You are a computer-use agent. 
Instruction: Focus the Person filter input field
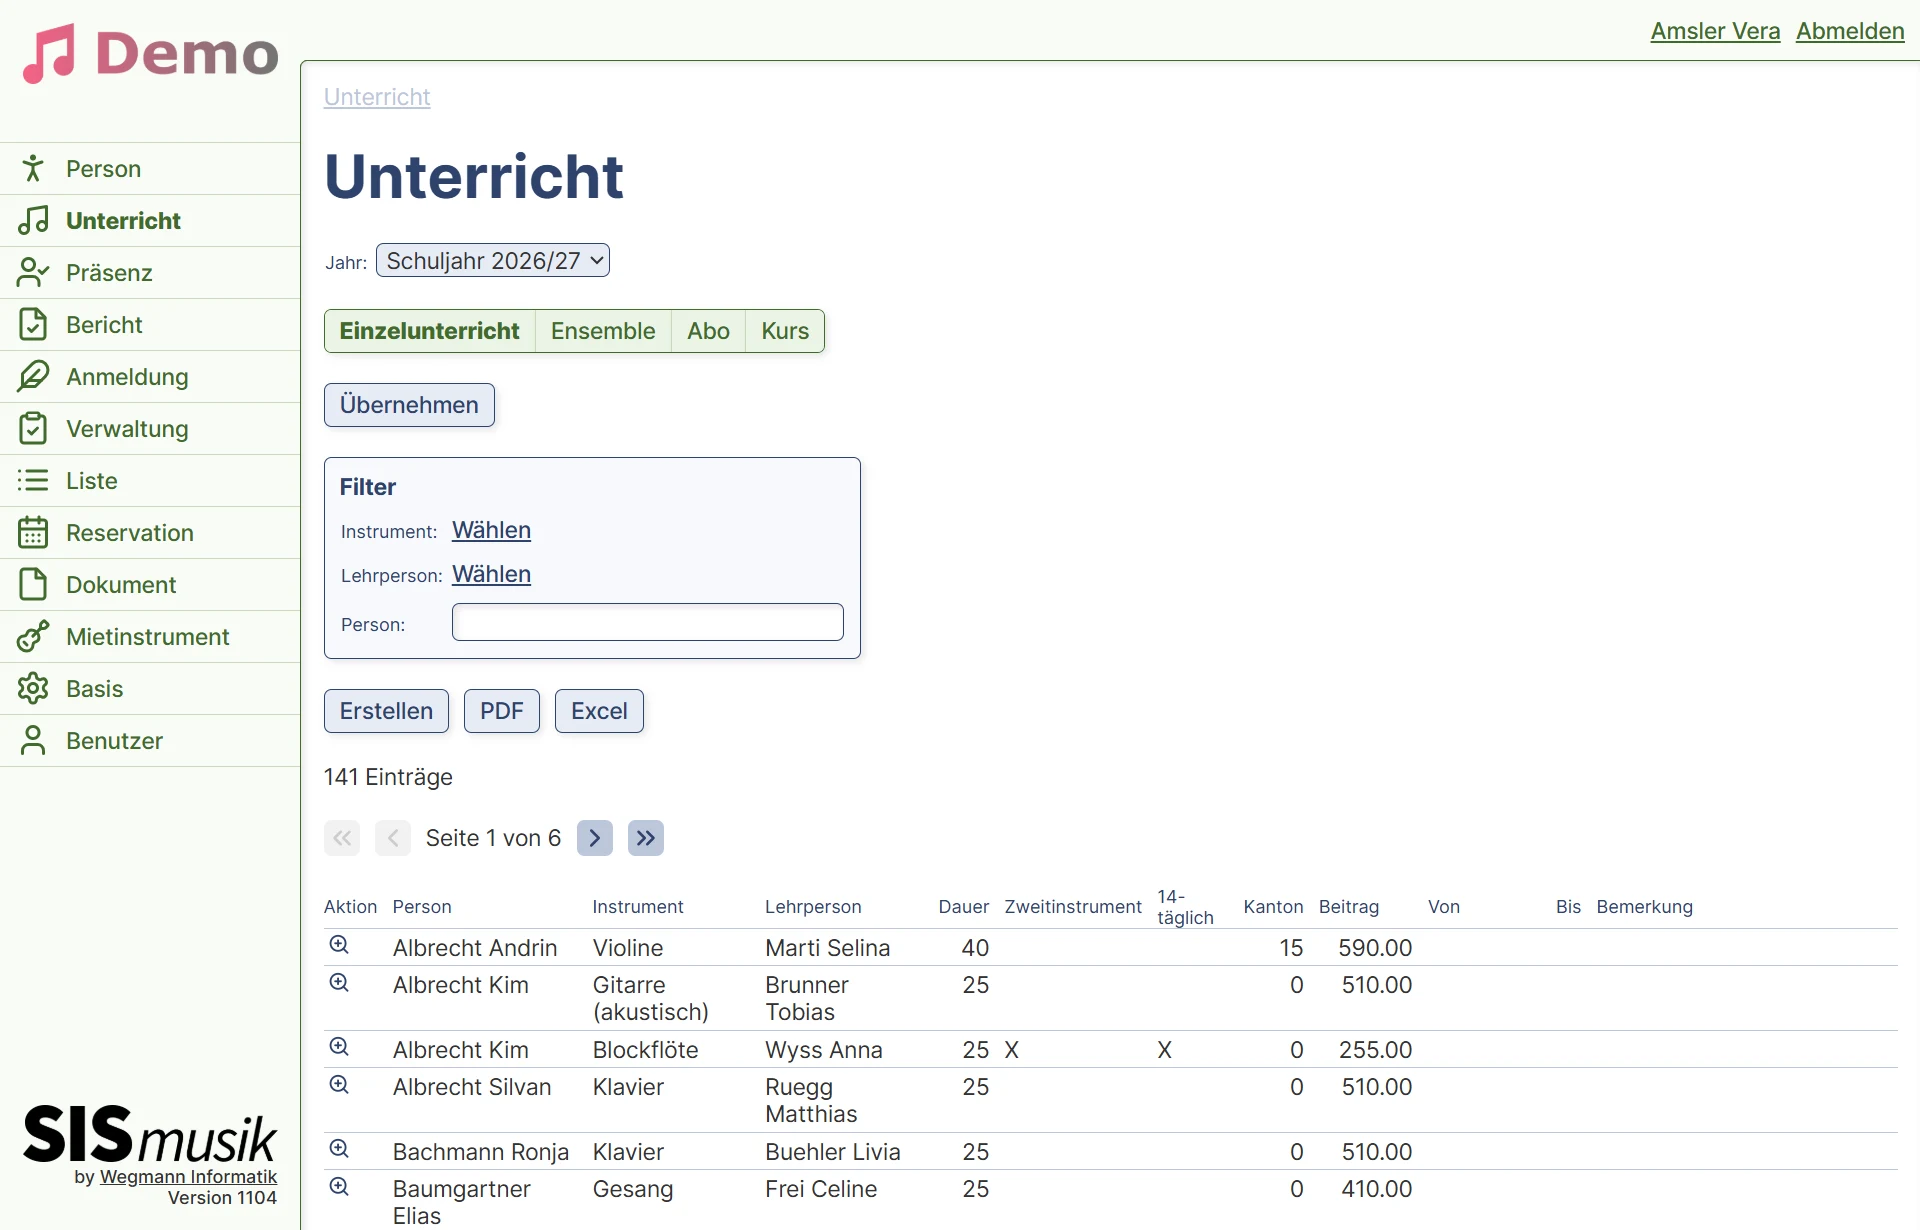[648, 622]
